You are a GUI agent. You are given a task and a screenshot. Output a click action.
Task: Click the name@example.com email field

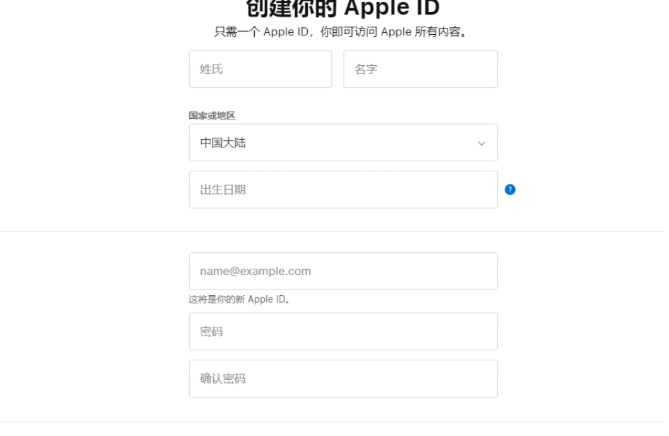343,271
